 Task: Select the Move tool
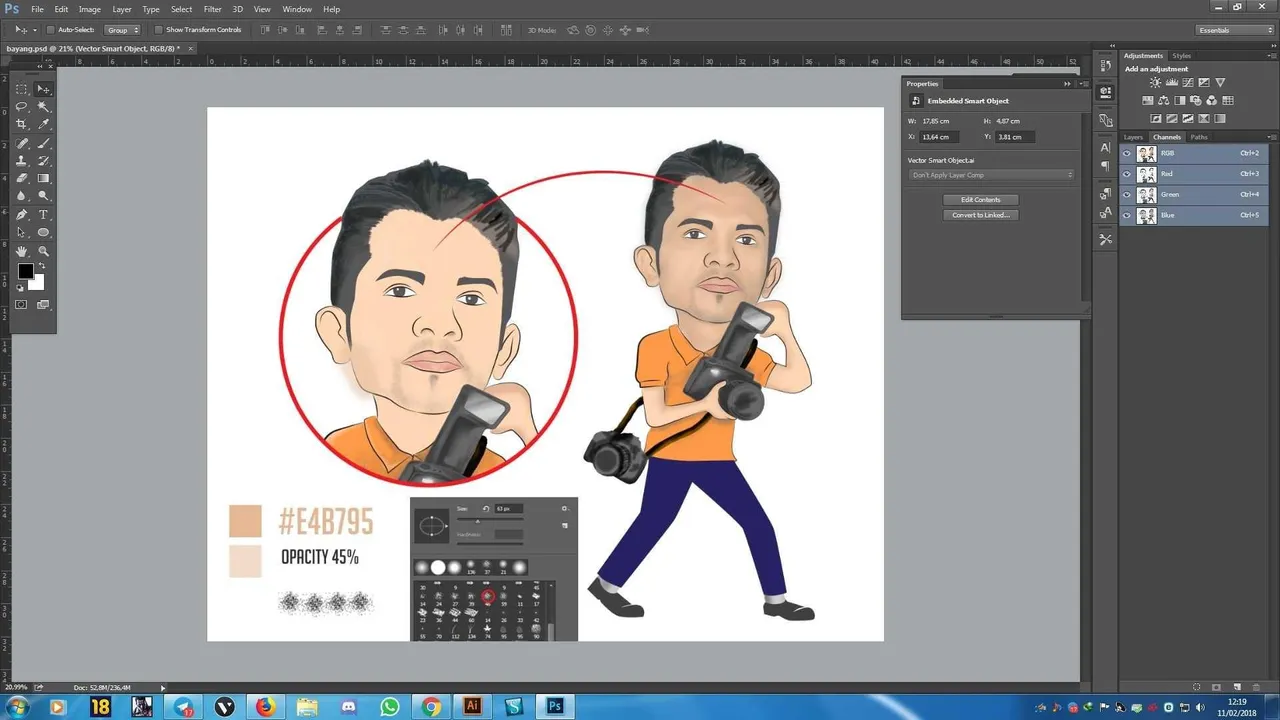tap(44, 89)
